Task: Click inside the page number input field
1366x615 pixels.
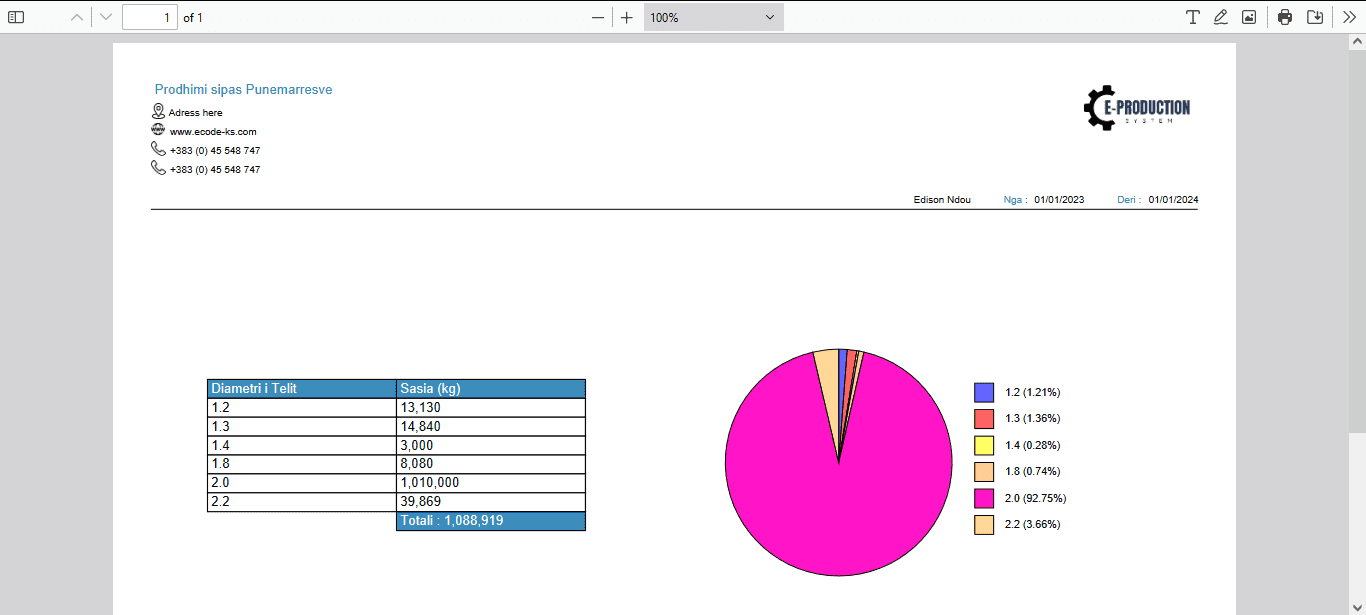Action: 149,16
